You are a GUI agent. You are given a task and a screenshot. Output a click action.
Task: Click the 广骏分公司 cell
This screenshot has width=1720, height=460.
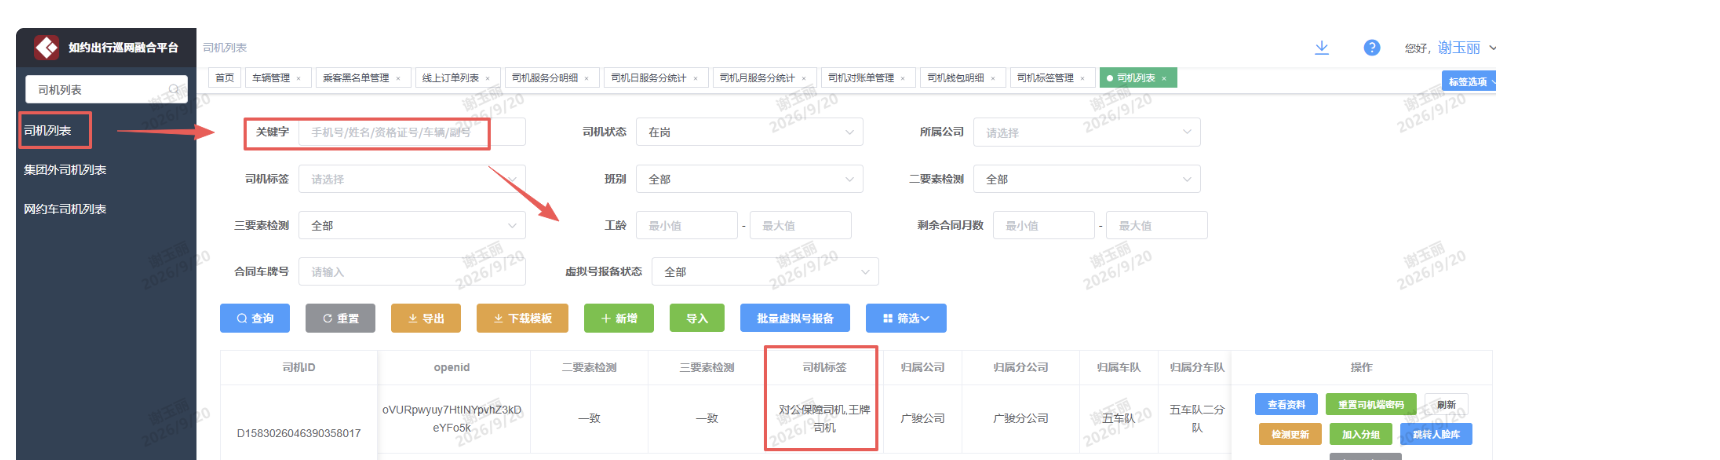[x=1021, y=418]
